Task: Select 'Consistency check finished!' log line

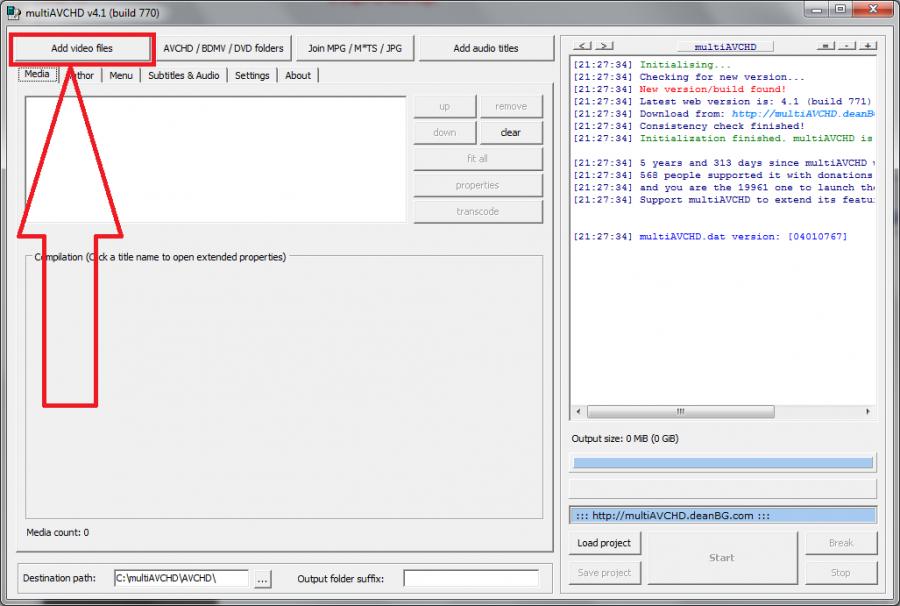Action: pyautogui.click(x=689, y=126)
